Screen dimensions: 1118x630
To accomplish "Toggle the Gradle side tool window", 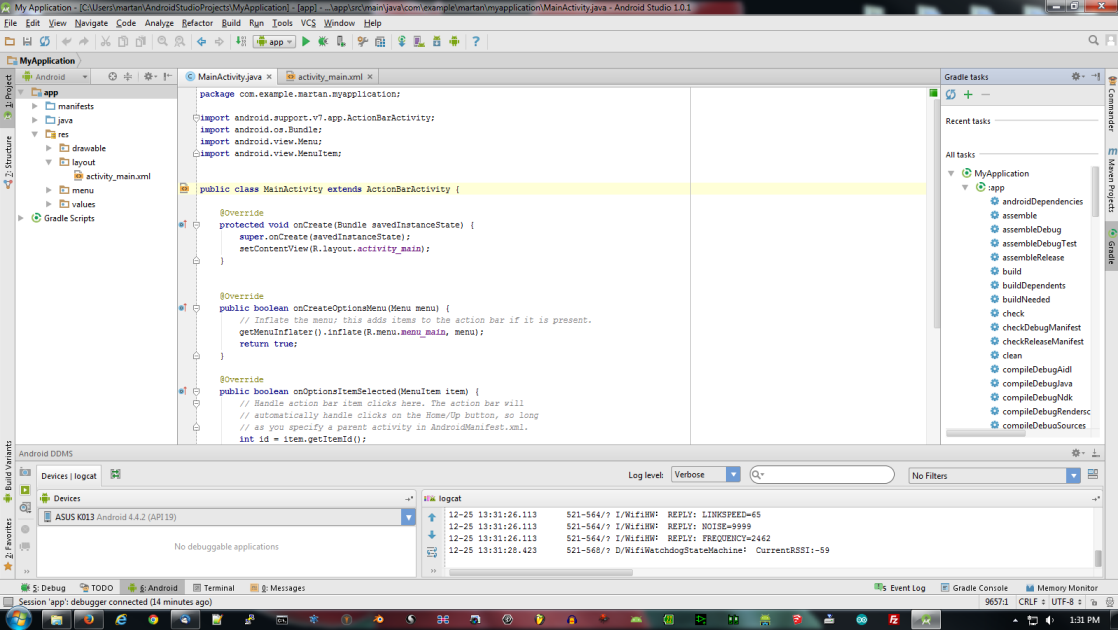I will point(1111,245).
